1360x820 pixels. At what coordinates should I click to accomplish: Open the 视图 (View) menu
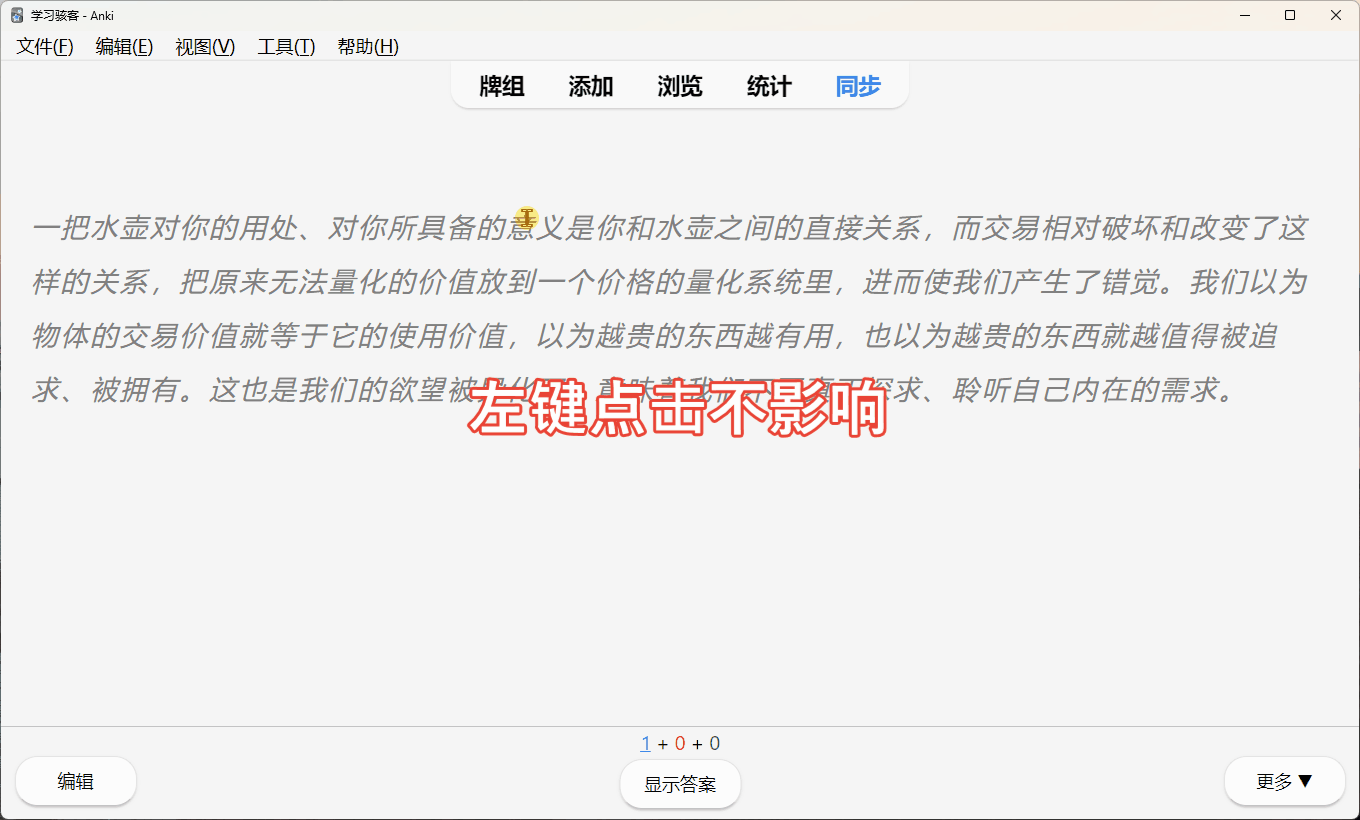(x=204, y=46)
